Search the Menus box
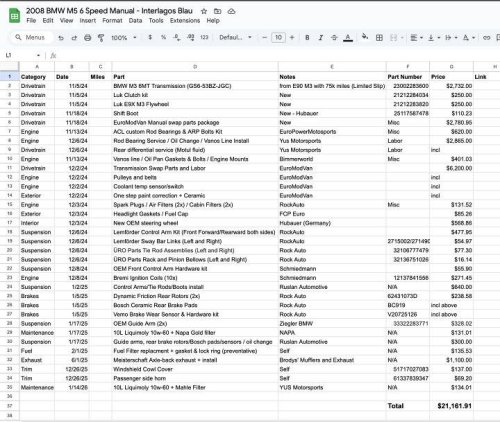Screen dimensions: 500x422 (x=31, y=37)
